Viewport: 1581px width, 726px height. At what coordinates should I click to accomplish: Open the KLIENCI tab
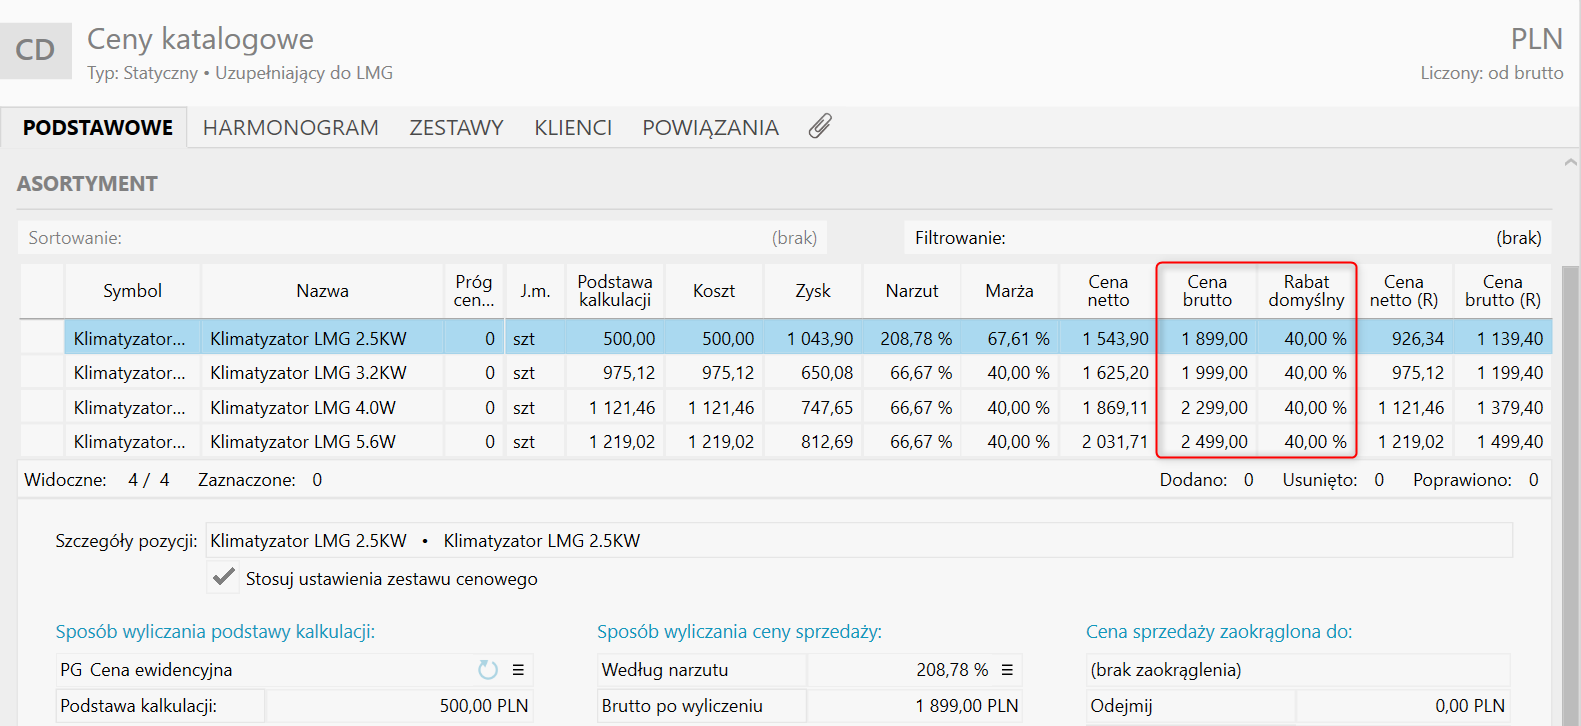(x=573, y=128)
